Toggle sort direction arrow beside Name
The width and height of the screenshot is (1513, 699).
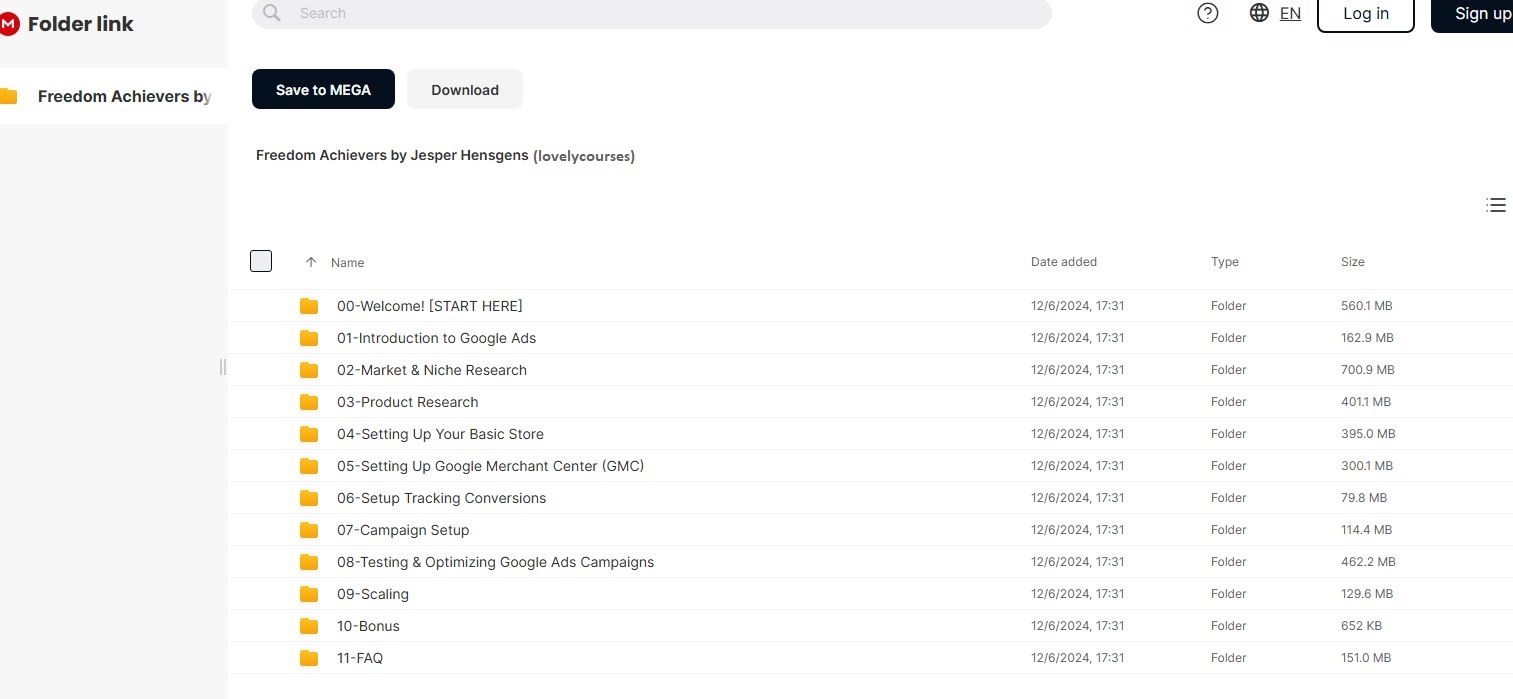311,262
